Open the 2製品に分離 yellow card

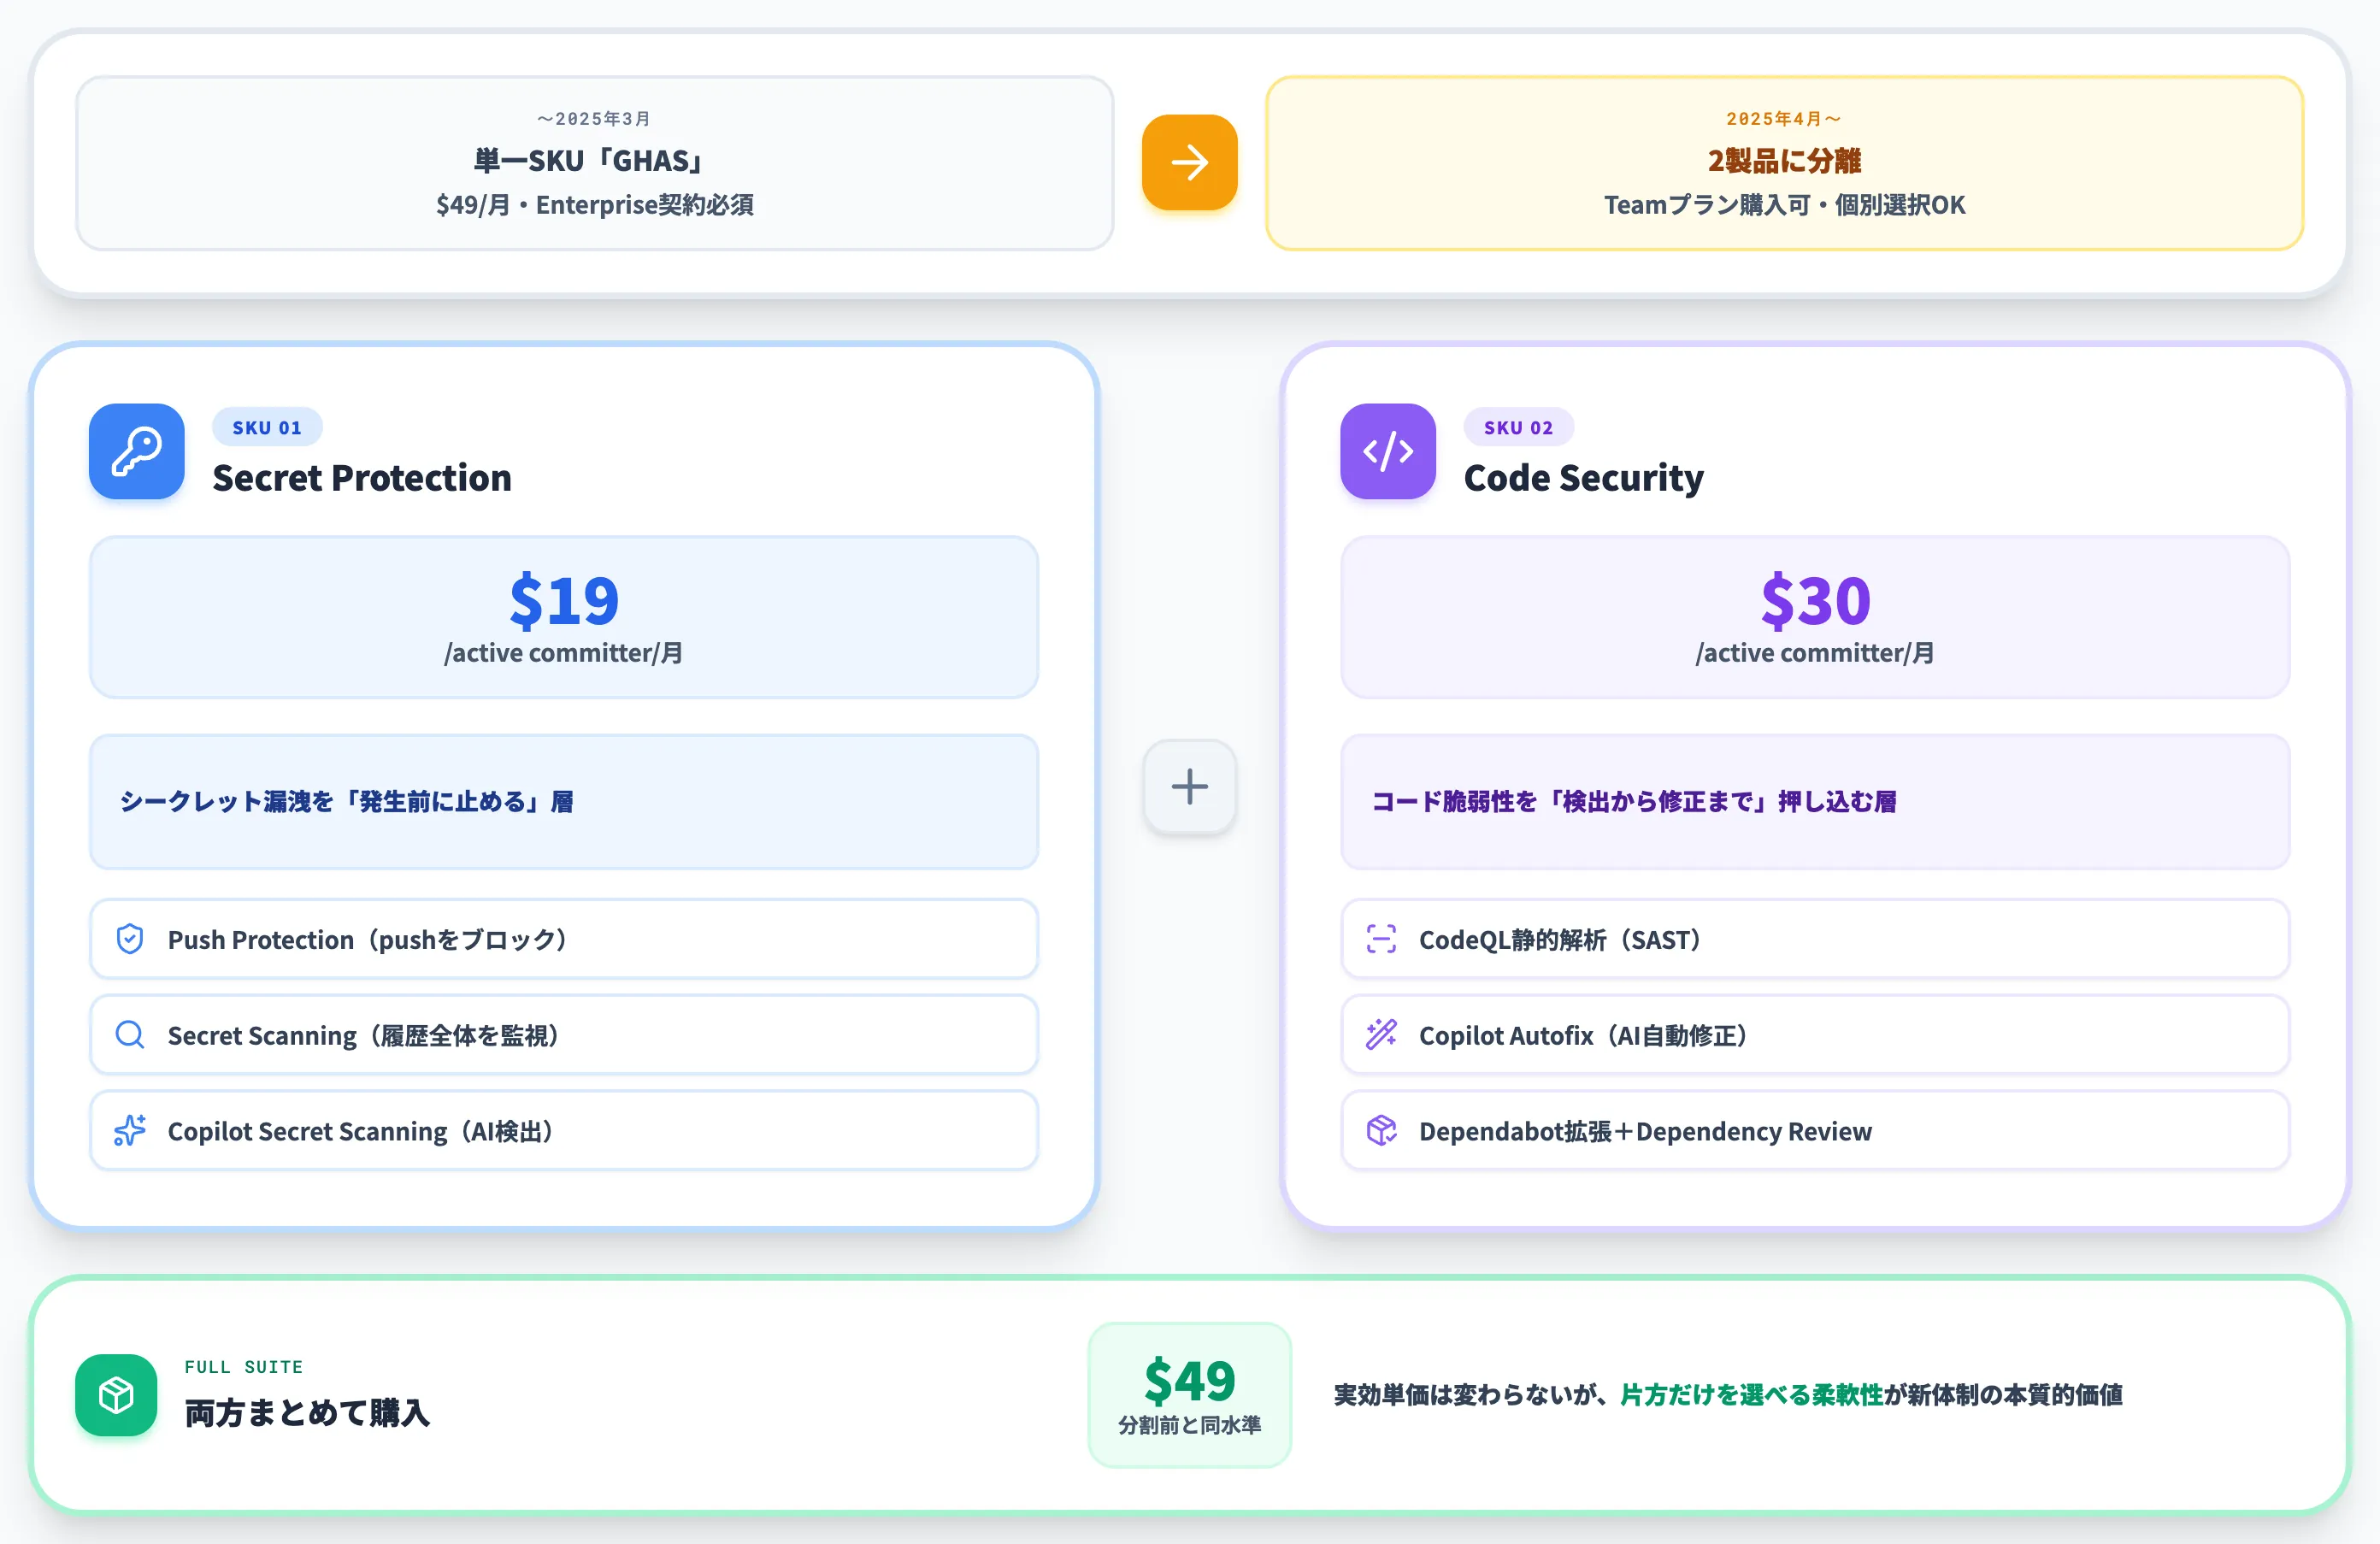1785,163
